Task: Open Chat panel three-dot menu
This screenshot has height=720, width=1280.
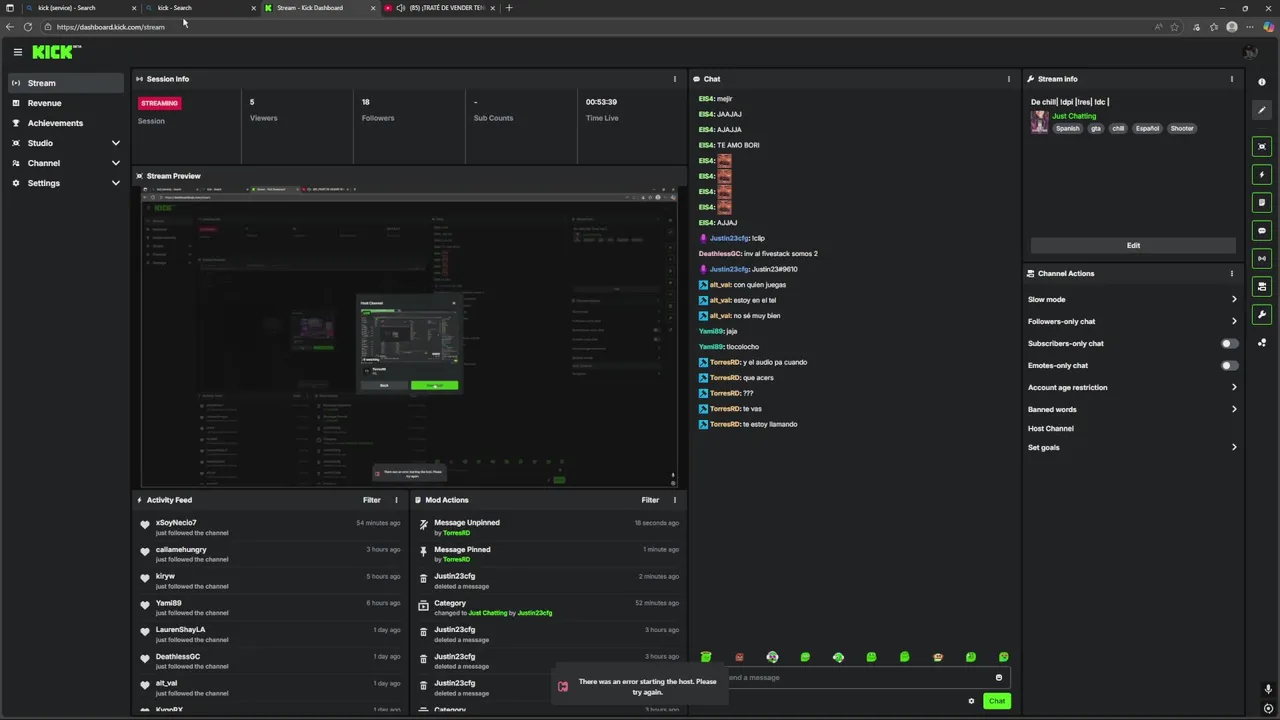Action: click(1008, 79)
